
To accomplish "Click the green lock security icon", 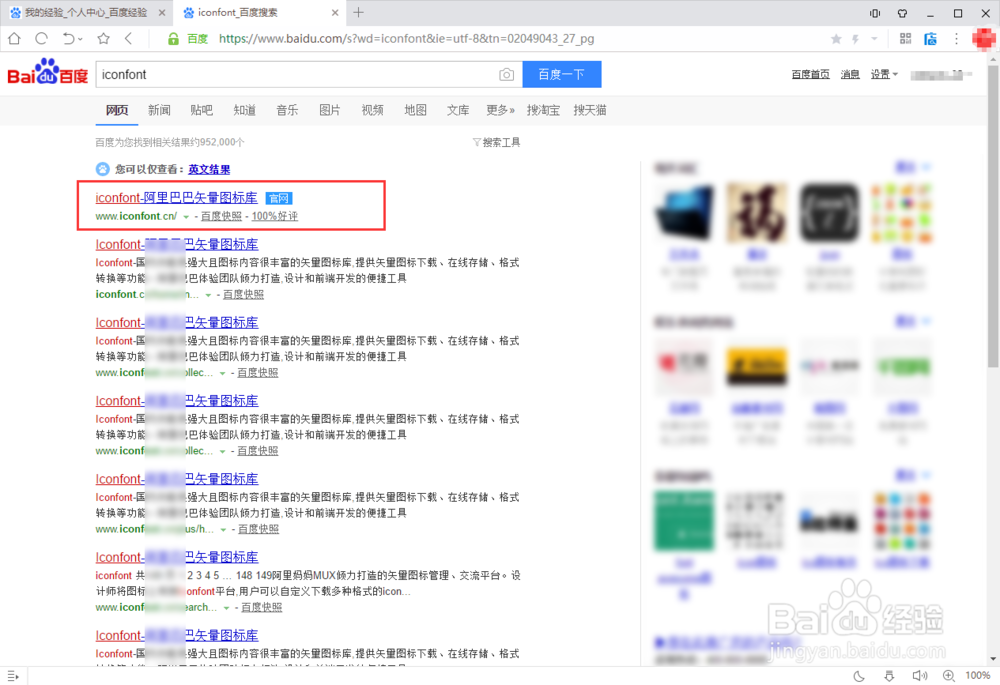I will pyautogui.click(x=173, y=39).
